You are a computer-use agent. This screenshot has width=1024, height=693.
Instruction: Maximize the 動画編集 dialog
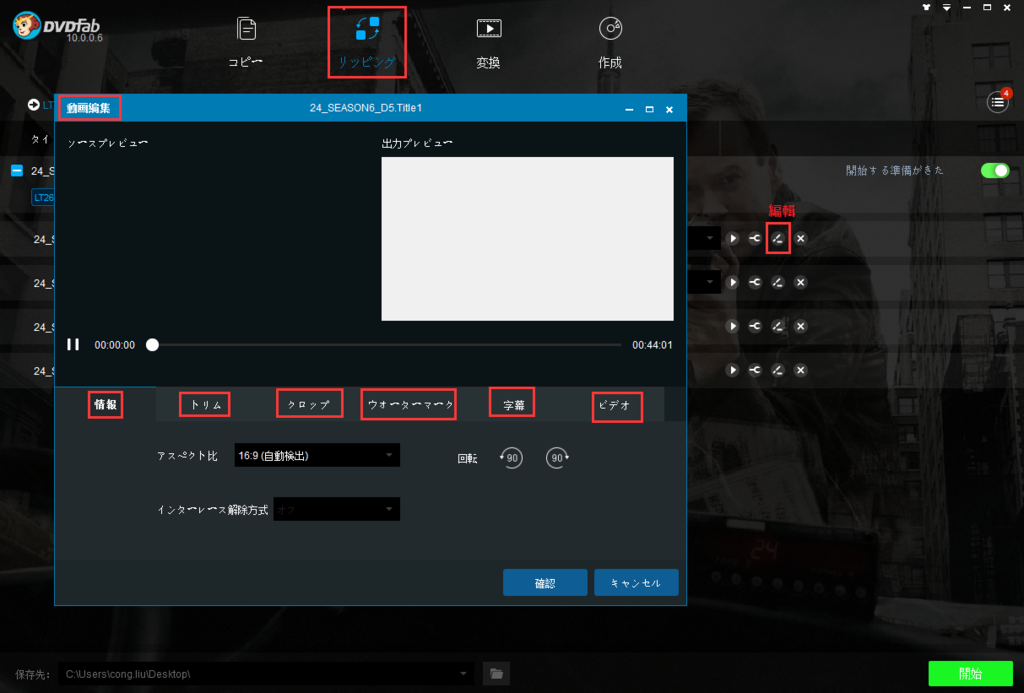coord(649,109)
